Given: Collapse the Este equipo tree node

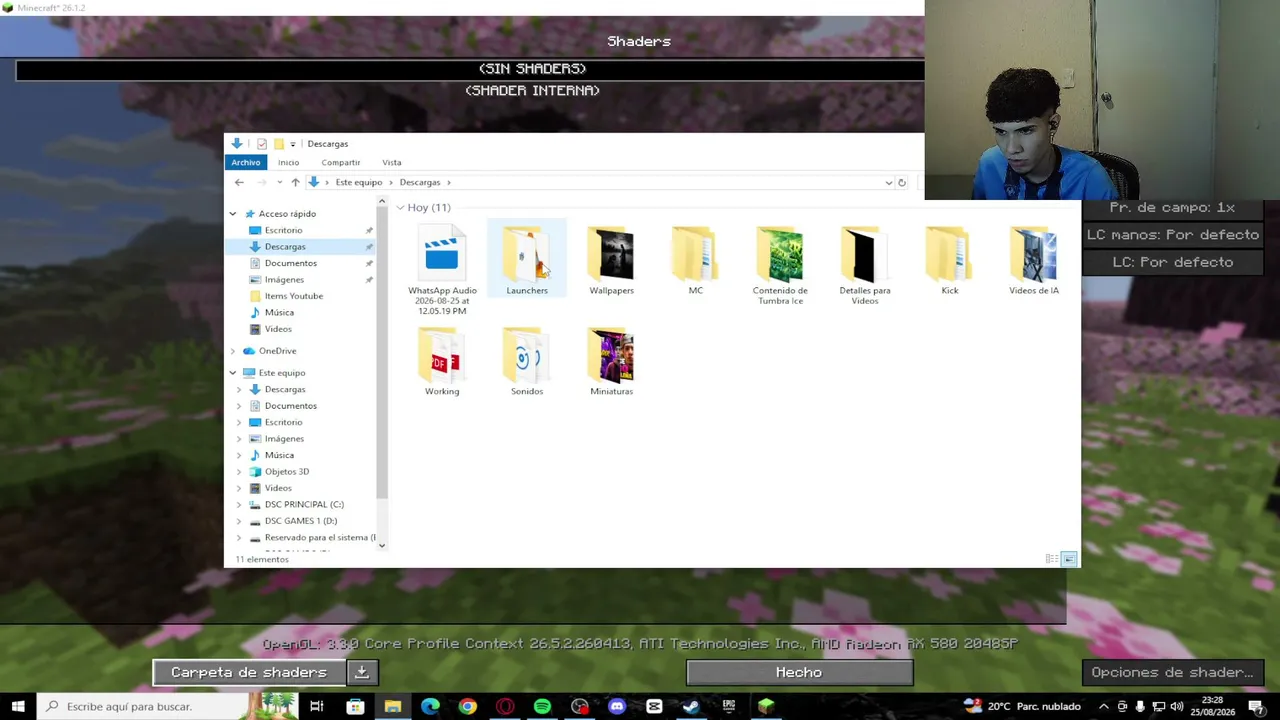Looking at the screenshot, I should [x=233, y=373].
